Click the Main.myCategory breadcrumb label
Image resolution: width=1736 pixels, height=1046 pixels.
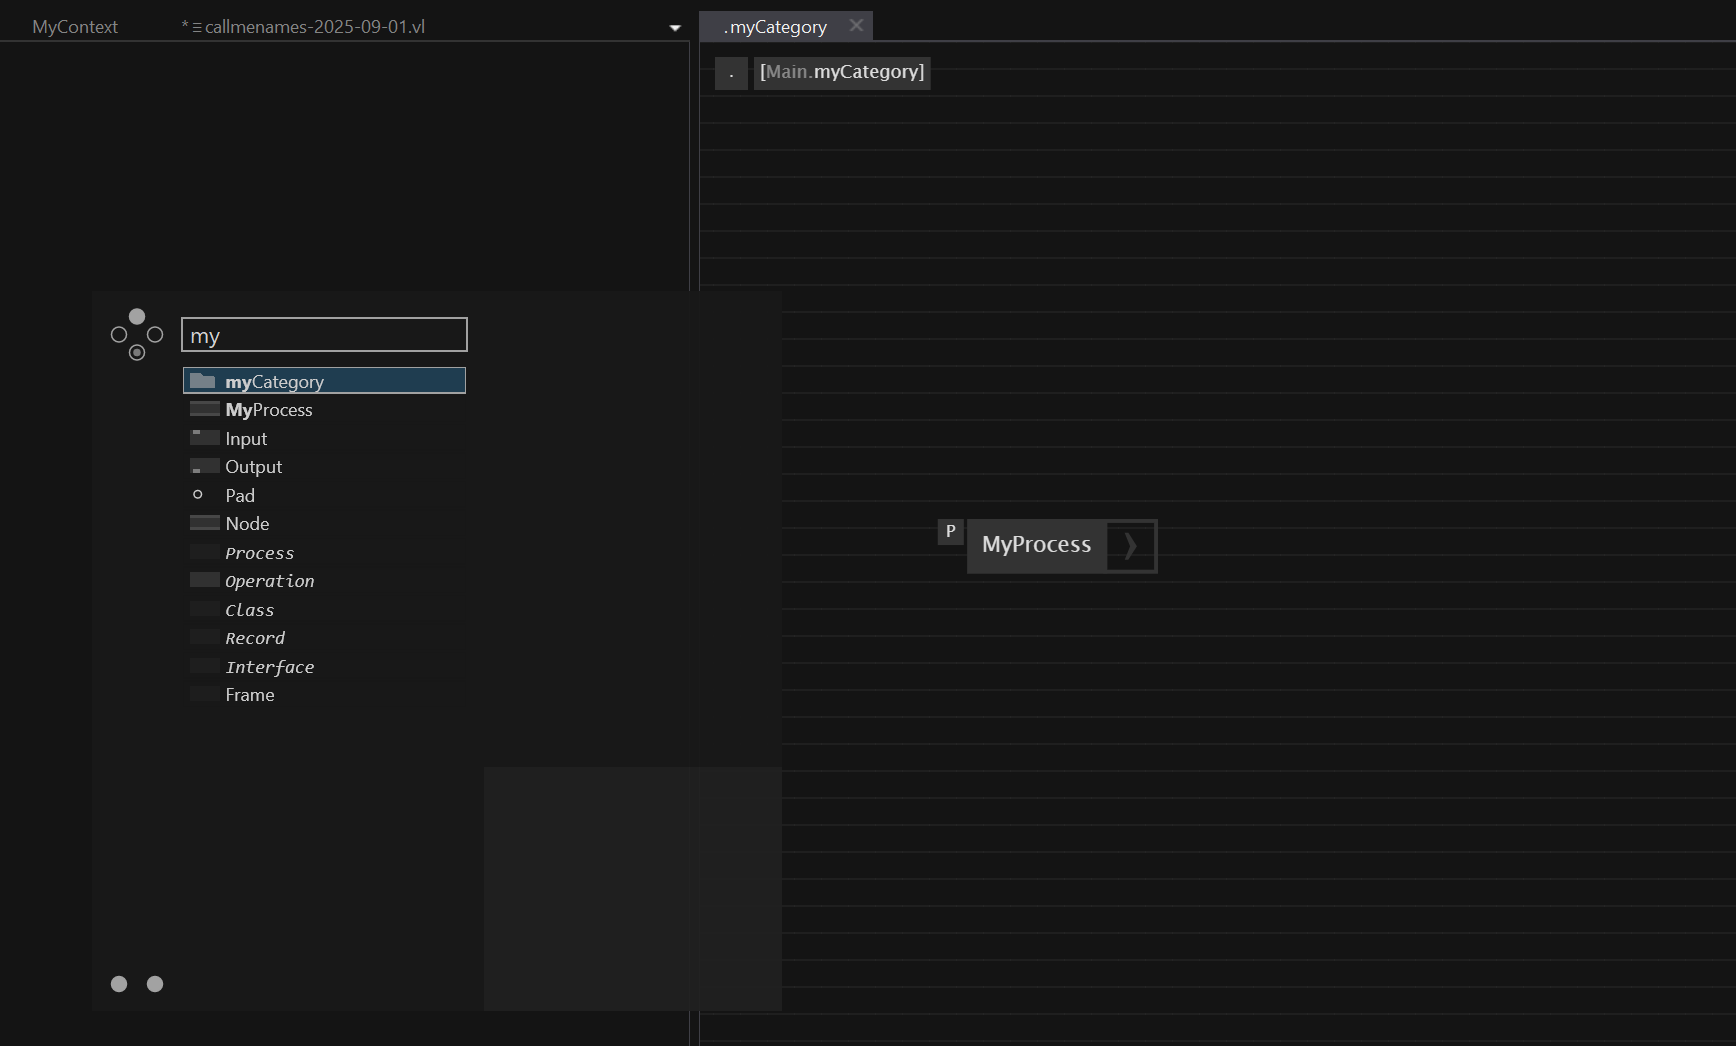pos(841,72)
